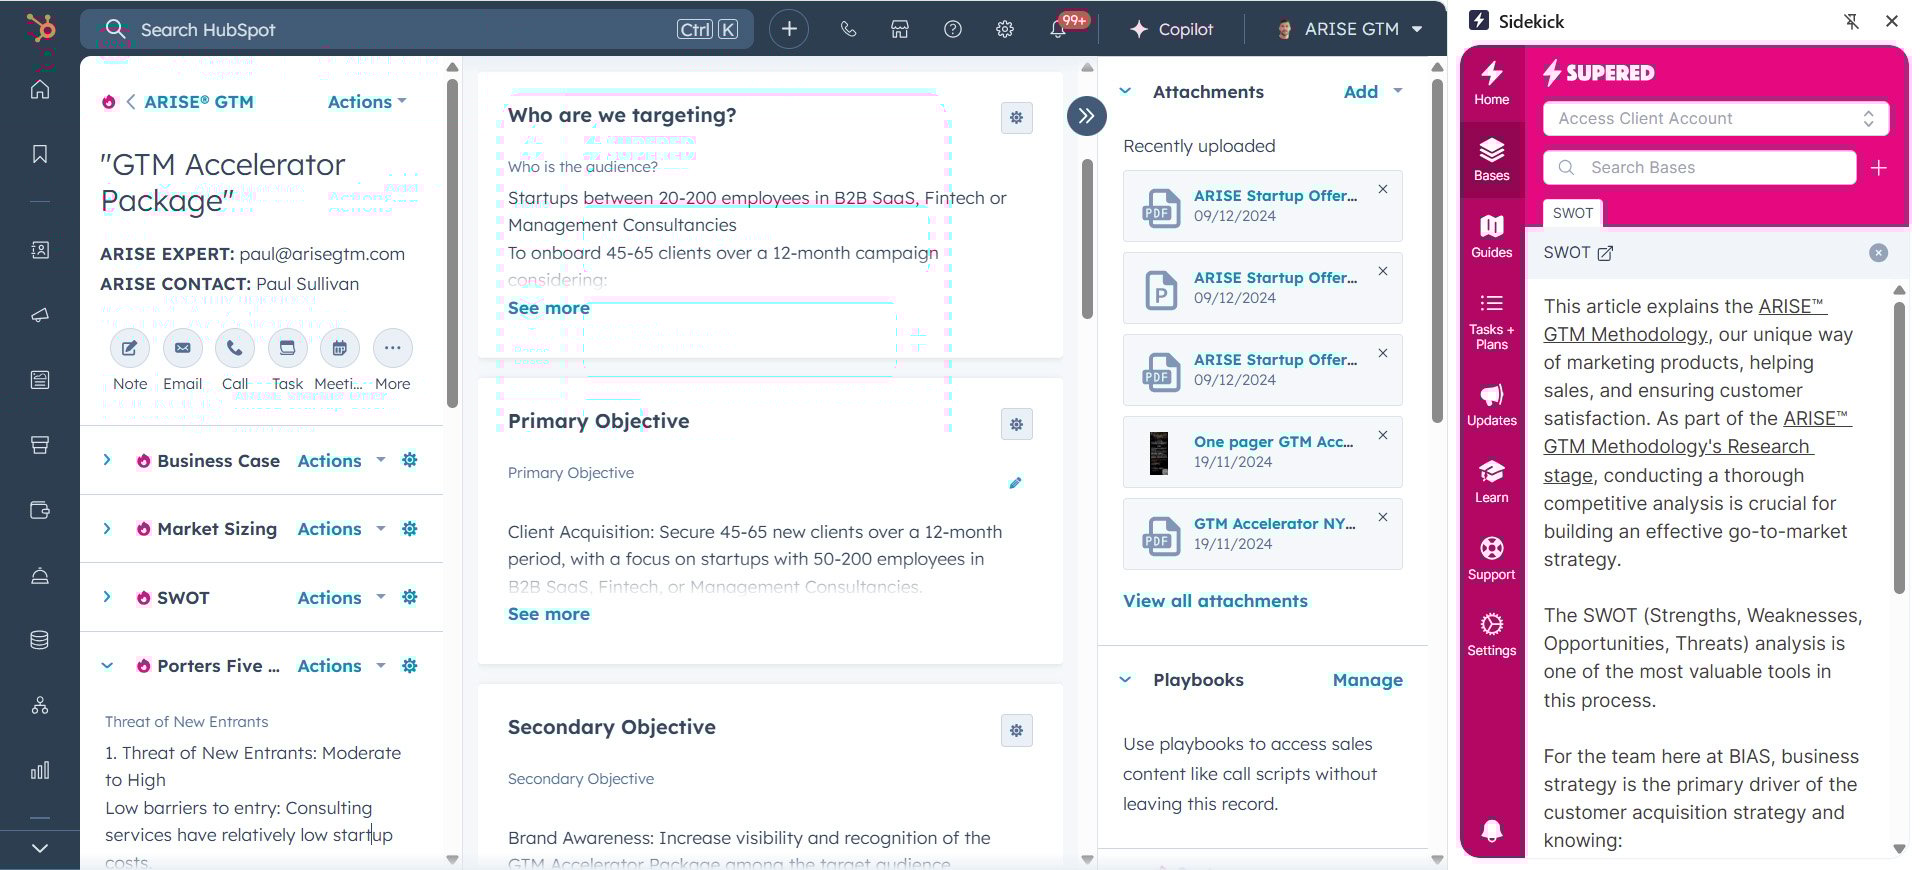
Task: Go back to ARISE® GTM breadcrumb
Action: [198, 102]
